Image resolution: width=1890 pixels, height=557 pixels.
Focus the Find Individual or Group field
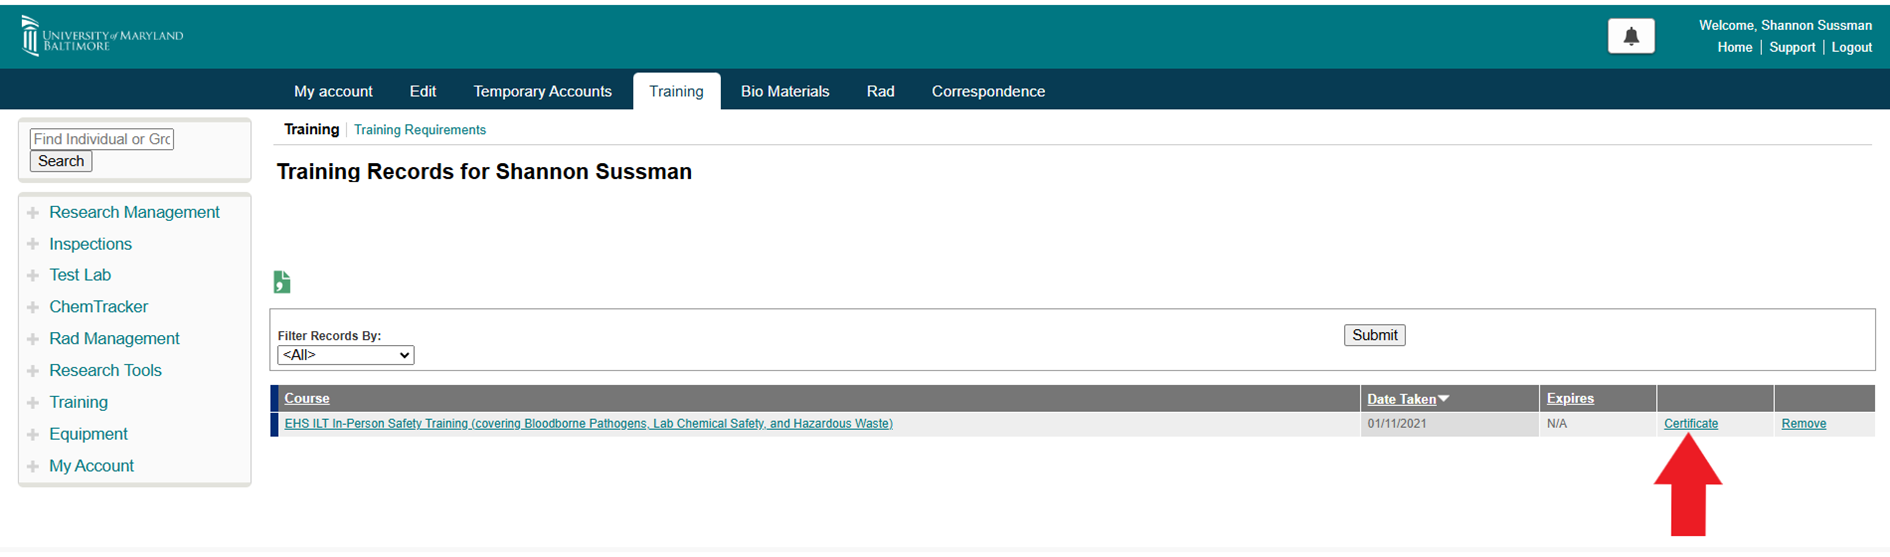(x=102, y=139)
